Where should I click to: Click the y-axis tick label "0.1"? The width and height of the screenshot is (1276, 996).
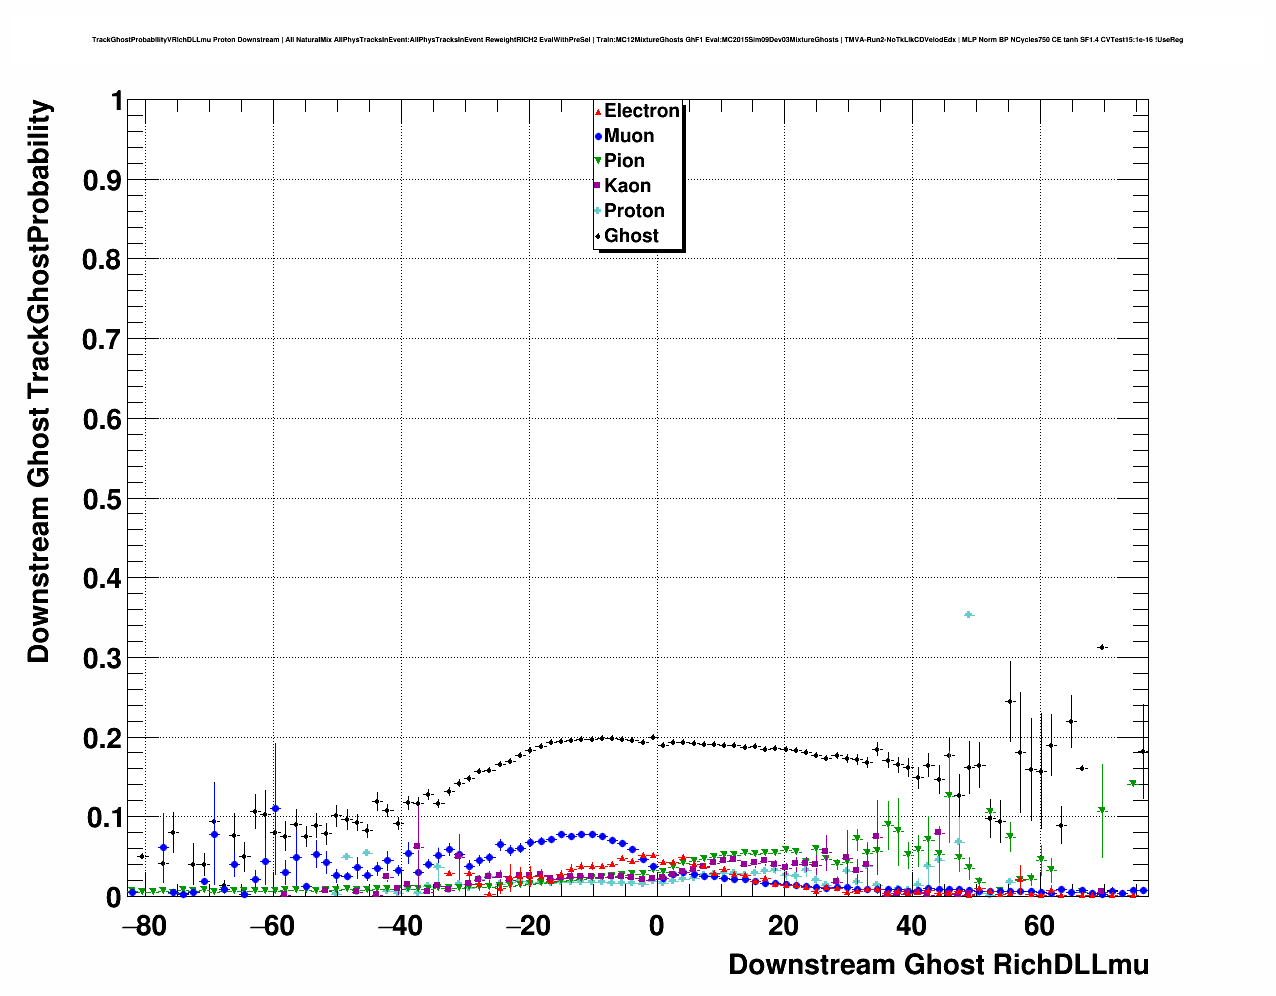coord(103,818)
